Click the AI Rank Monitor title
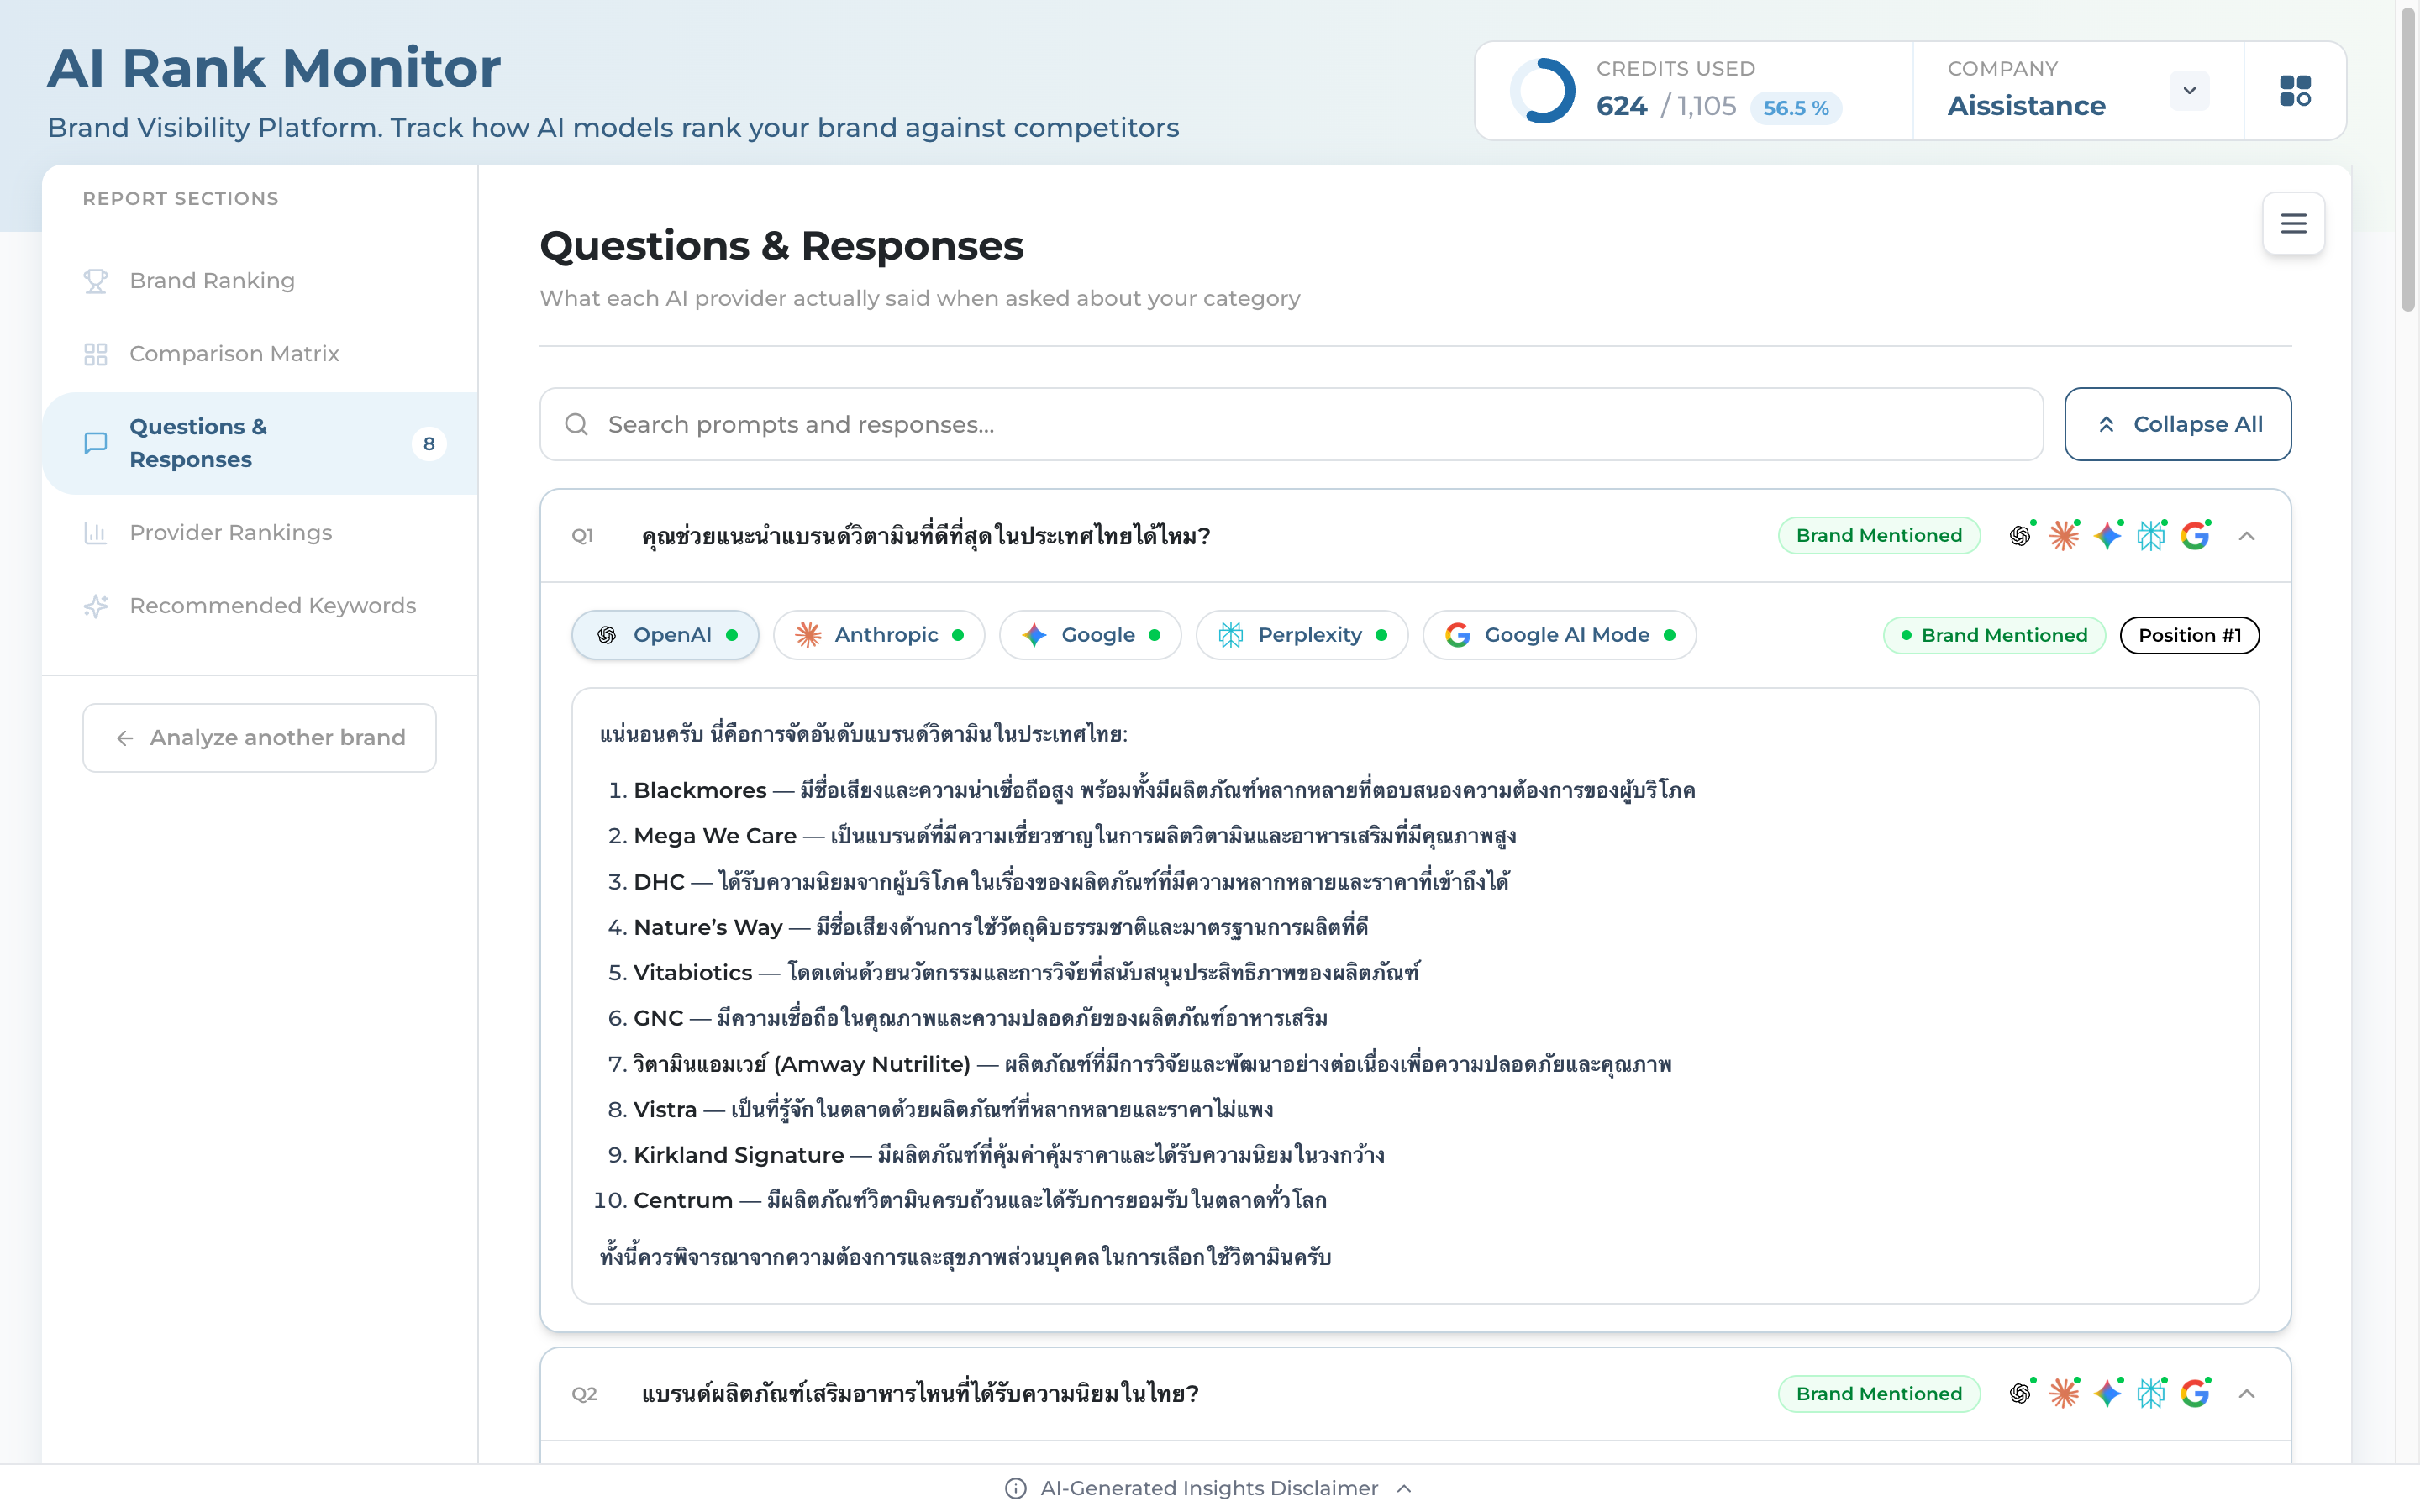2420x1512 pixels. pyautogui.click(x=274, y=68)
